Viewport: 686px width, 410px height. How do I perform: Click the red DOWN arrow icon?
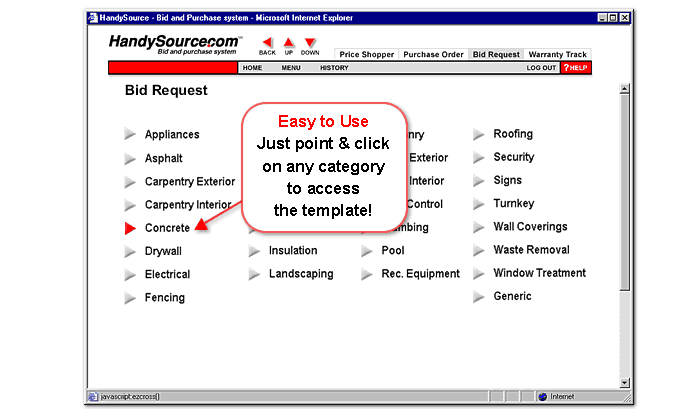[310, 43]
